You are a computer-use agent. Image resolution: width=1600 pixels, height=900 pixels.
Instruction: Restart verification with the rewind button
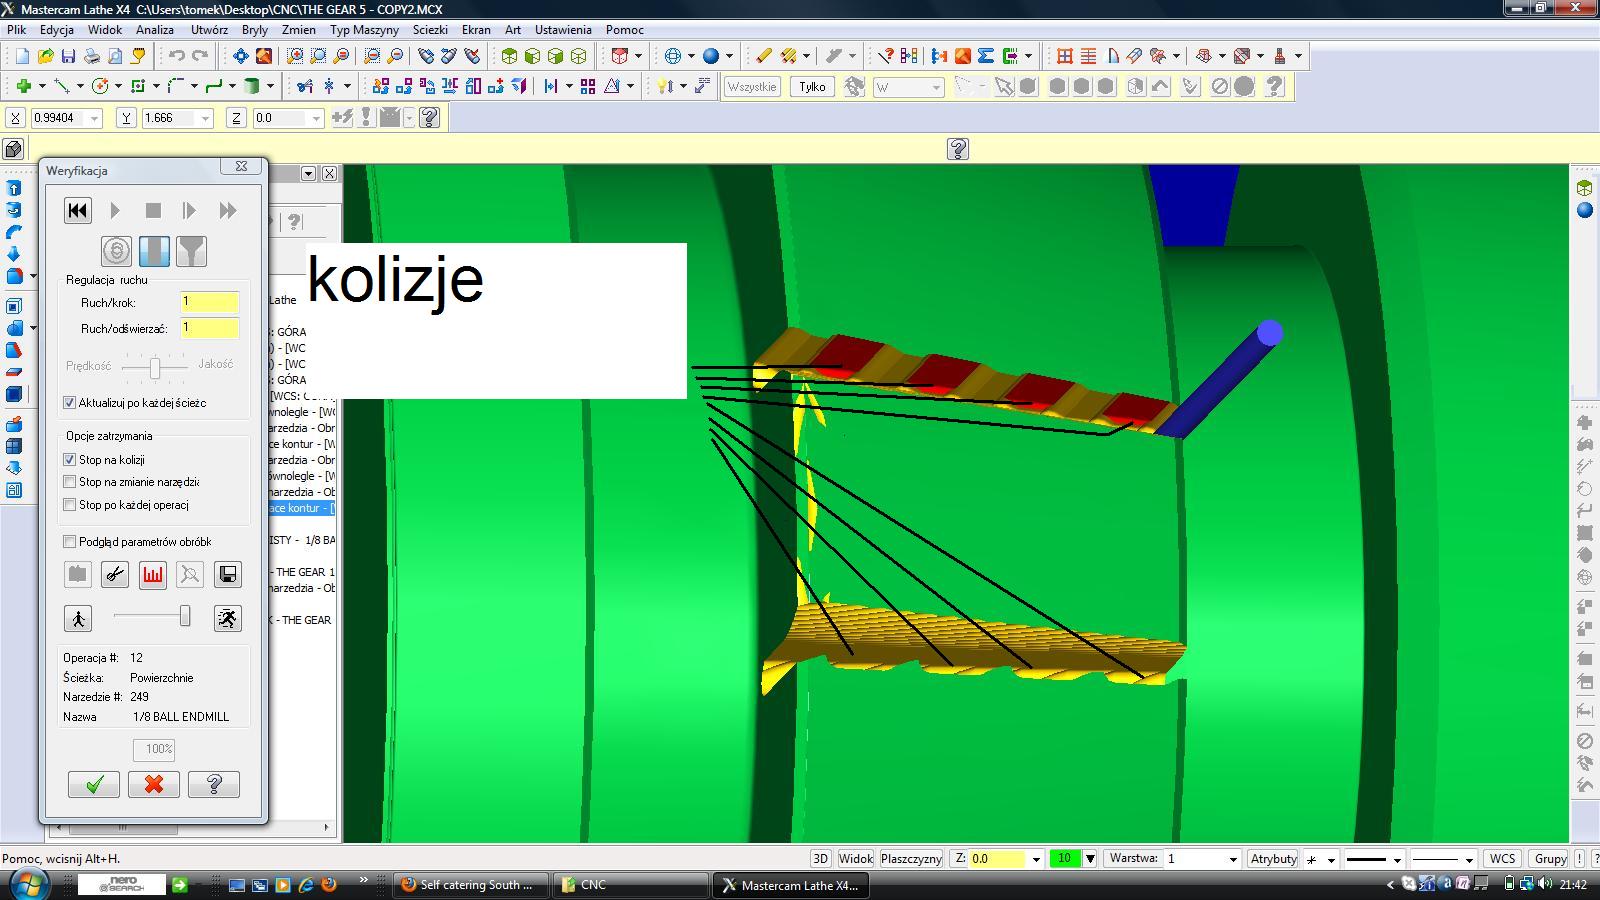pyautogui.click(x=77, y=211)
